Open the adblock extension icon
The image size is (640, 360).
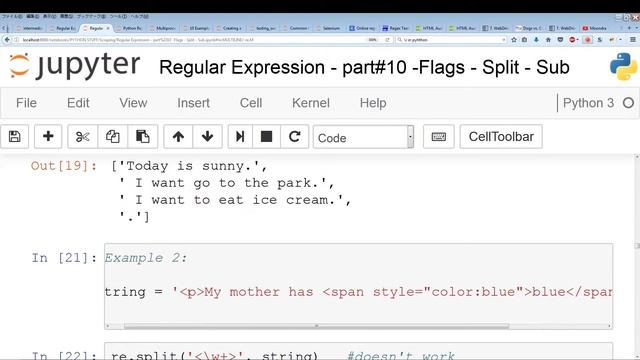coord(573,40)
